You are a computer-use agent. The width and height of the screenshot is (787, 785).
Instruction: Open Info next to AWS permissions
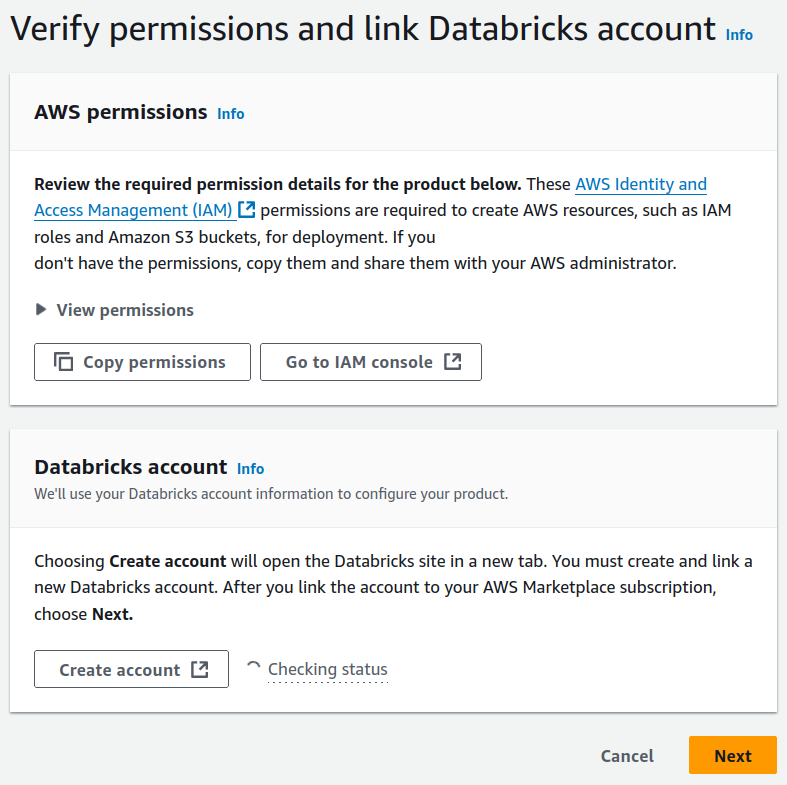(x=231, y=114)
